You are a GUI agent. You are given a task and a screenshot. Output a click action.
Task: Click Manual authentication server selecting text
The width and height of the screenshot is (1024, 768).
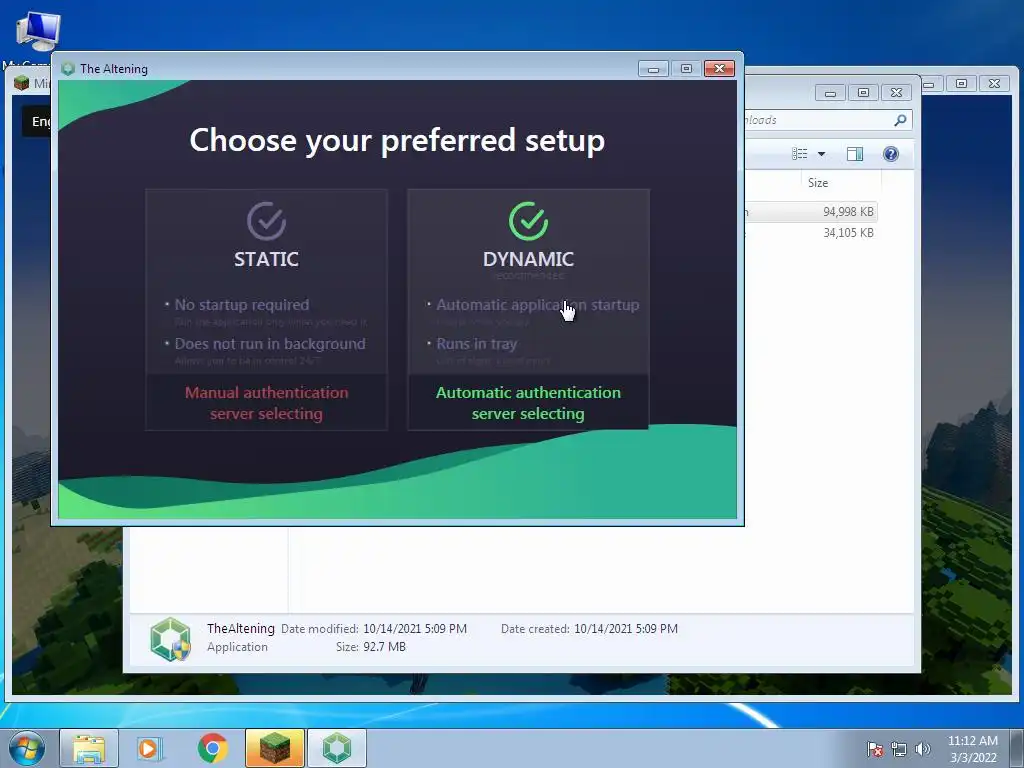[x=266, y=403]
